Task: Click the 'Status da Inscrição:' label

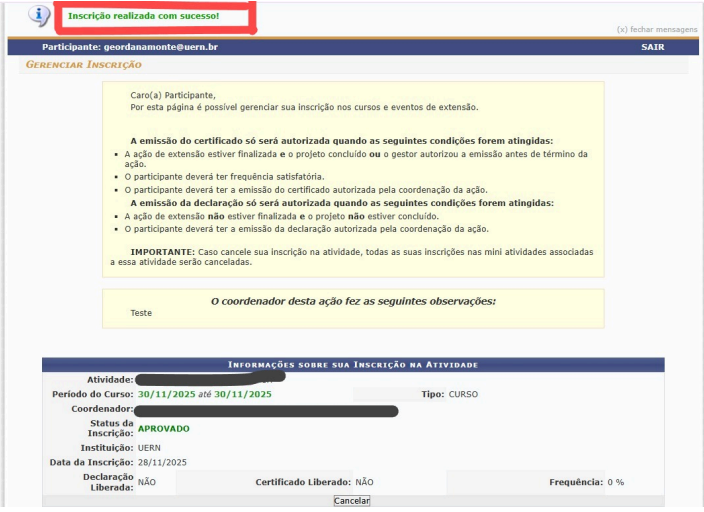Action: click(x=110, y=428)
